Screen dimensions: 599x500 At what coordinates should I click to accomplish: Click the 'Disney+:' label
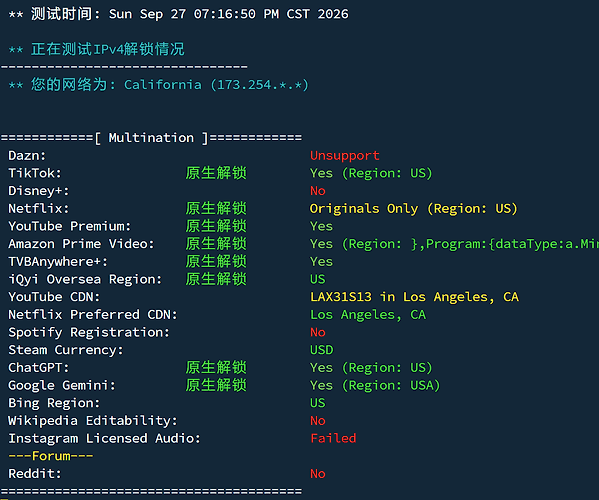click(x=39, y=191)
